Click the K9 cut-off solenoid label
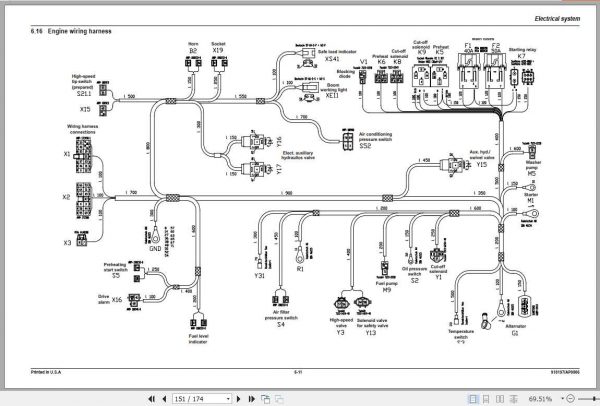The width and height of the screenshot is (600, 406). [x=422, y=52]
